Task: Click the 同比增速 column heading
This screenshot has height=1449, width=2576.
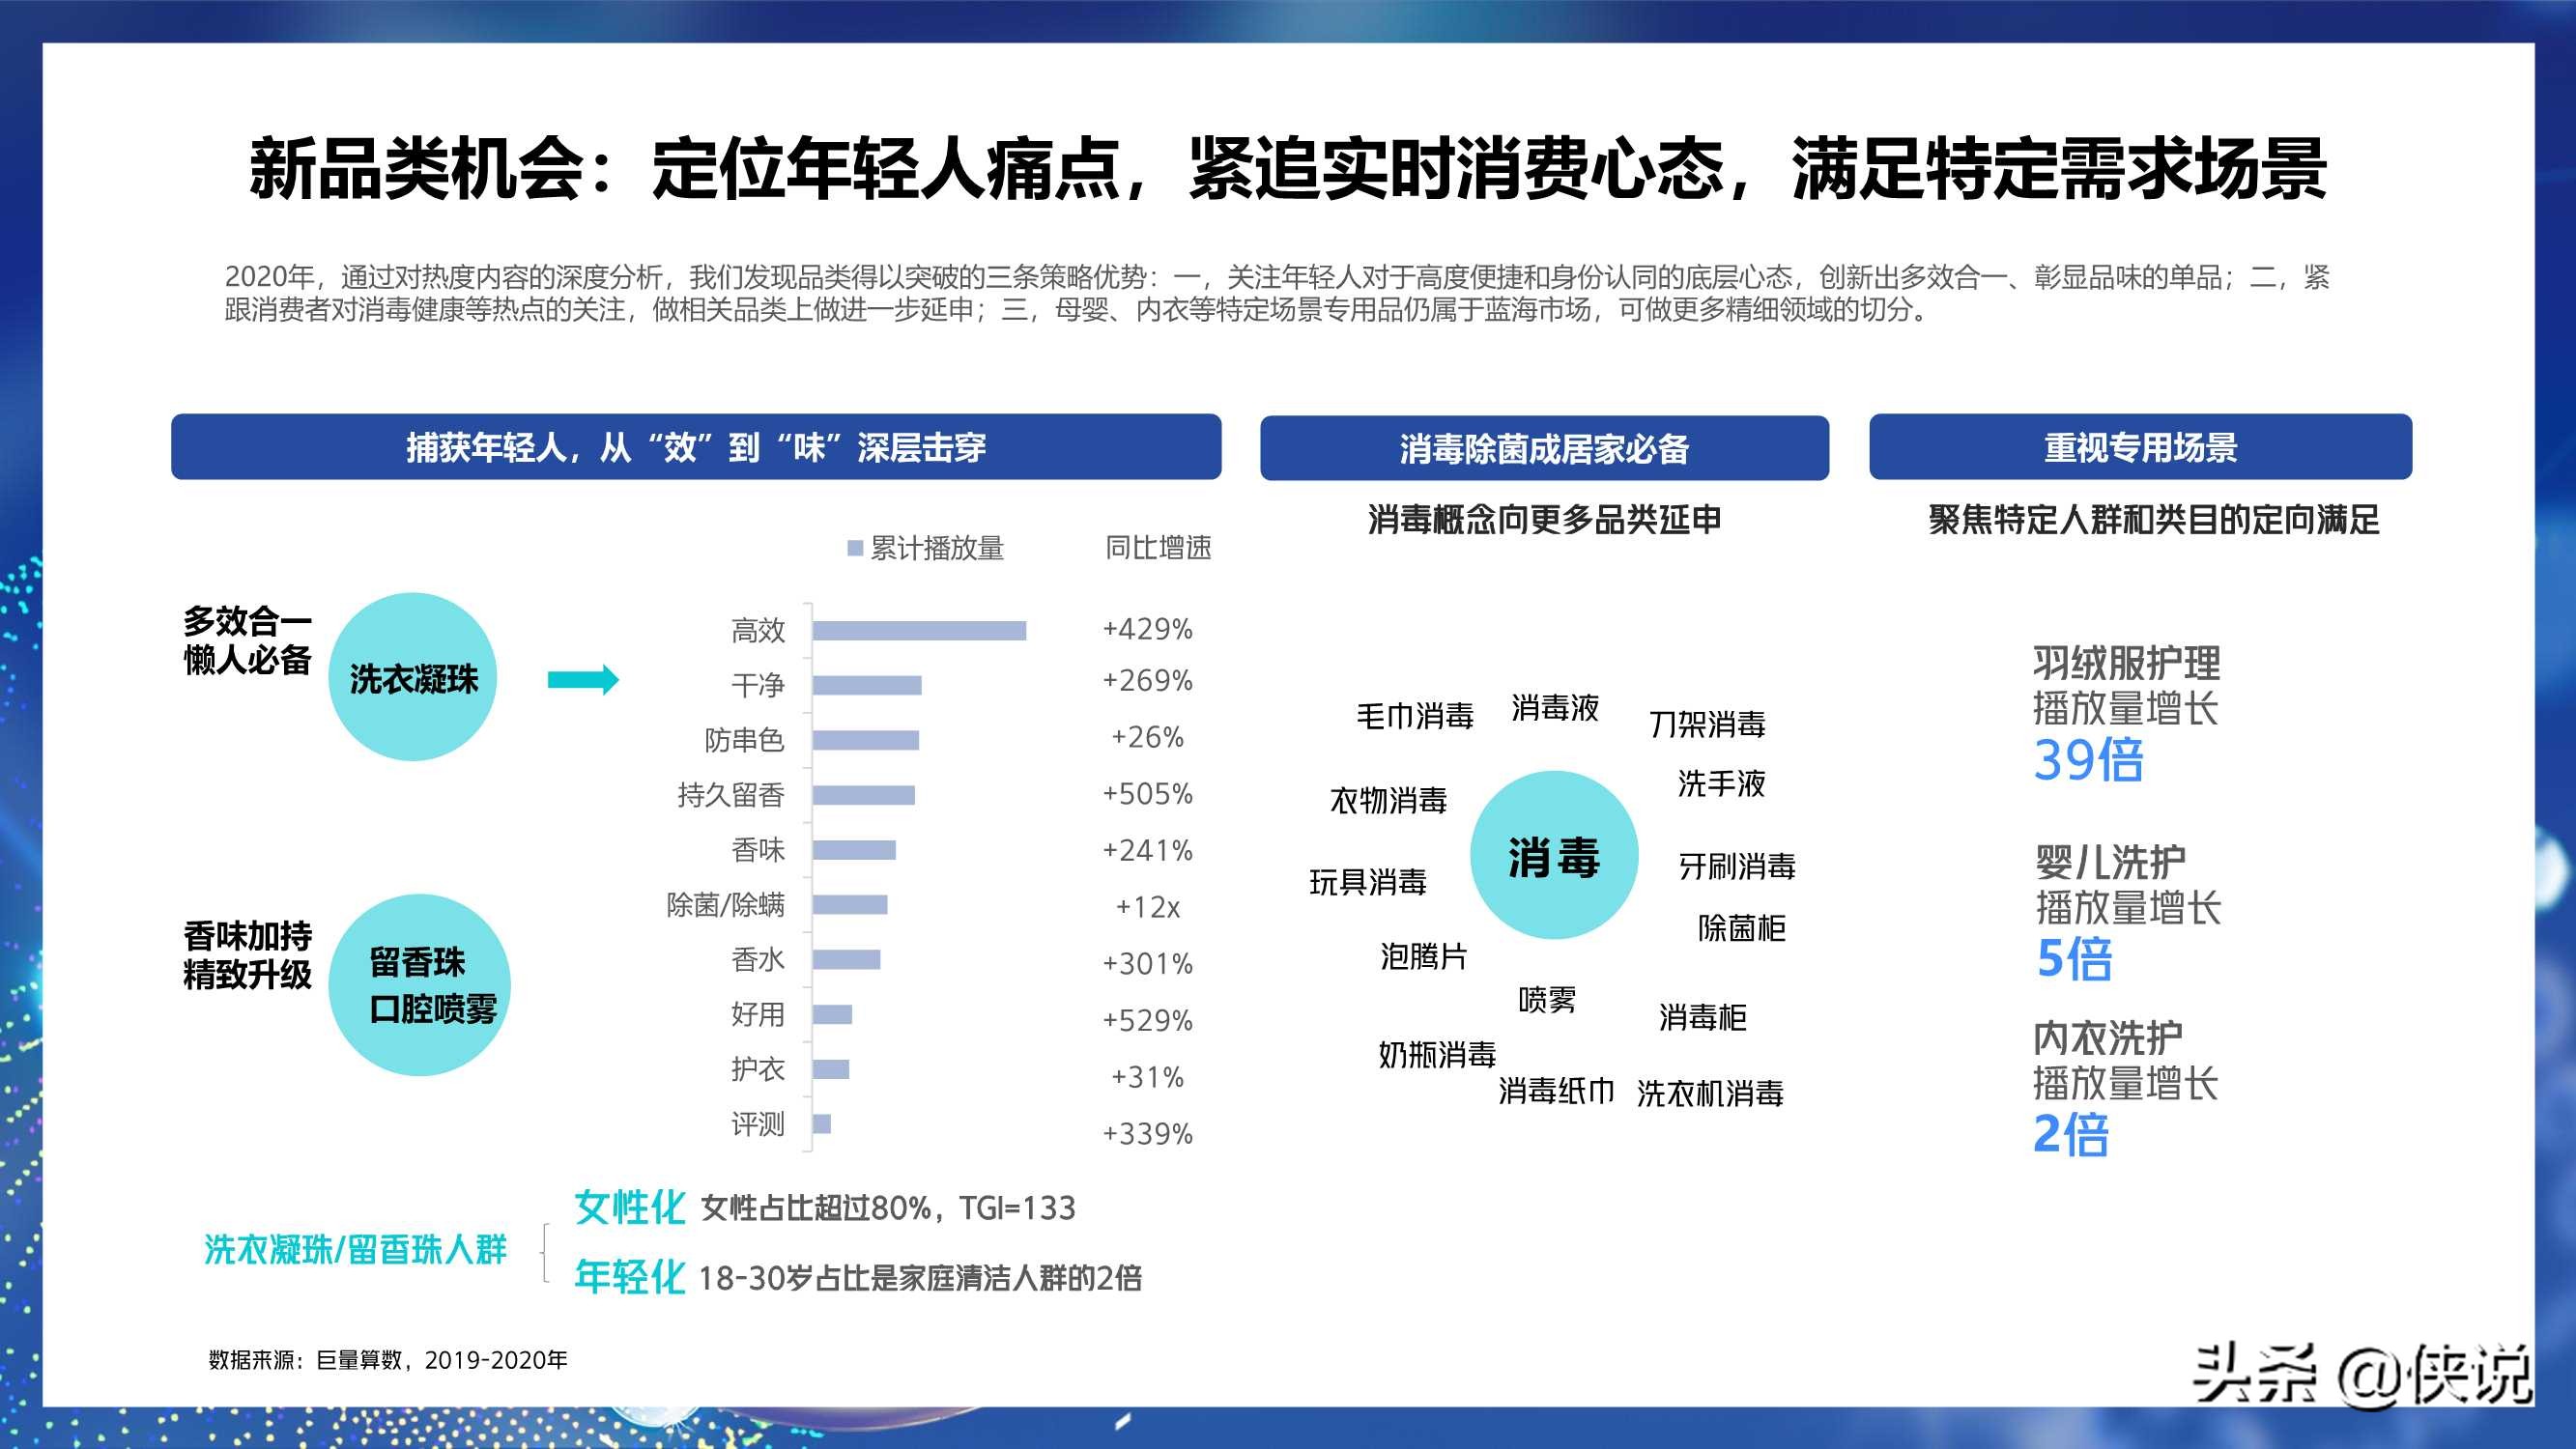Action: click(x=1158, y=548)
